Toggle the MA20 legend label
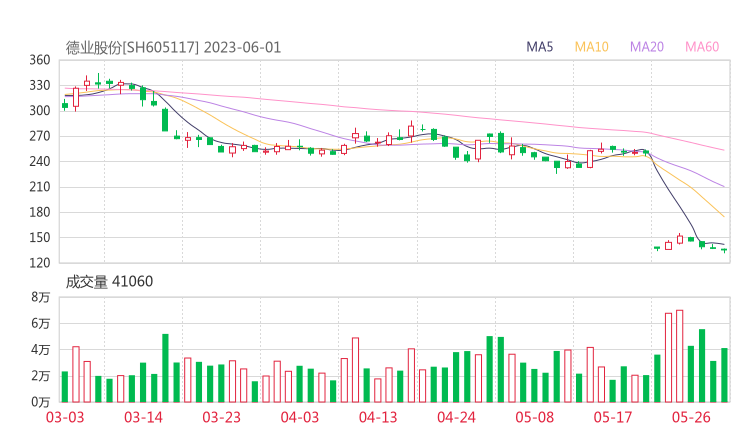 (647, 47)
